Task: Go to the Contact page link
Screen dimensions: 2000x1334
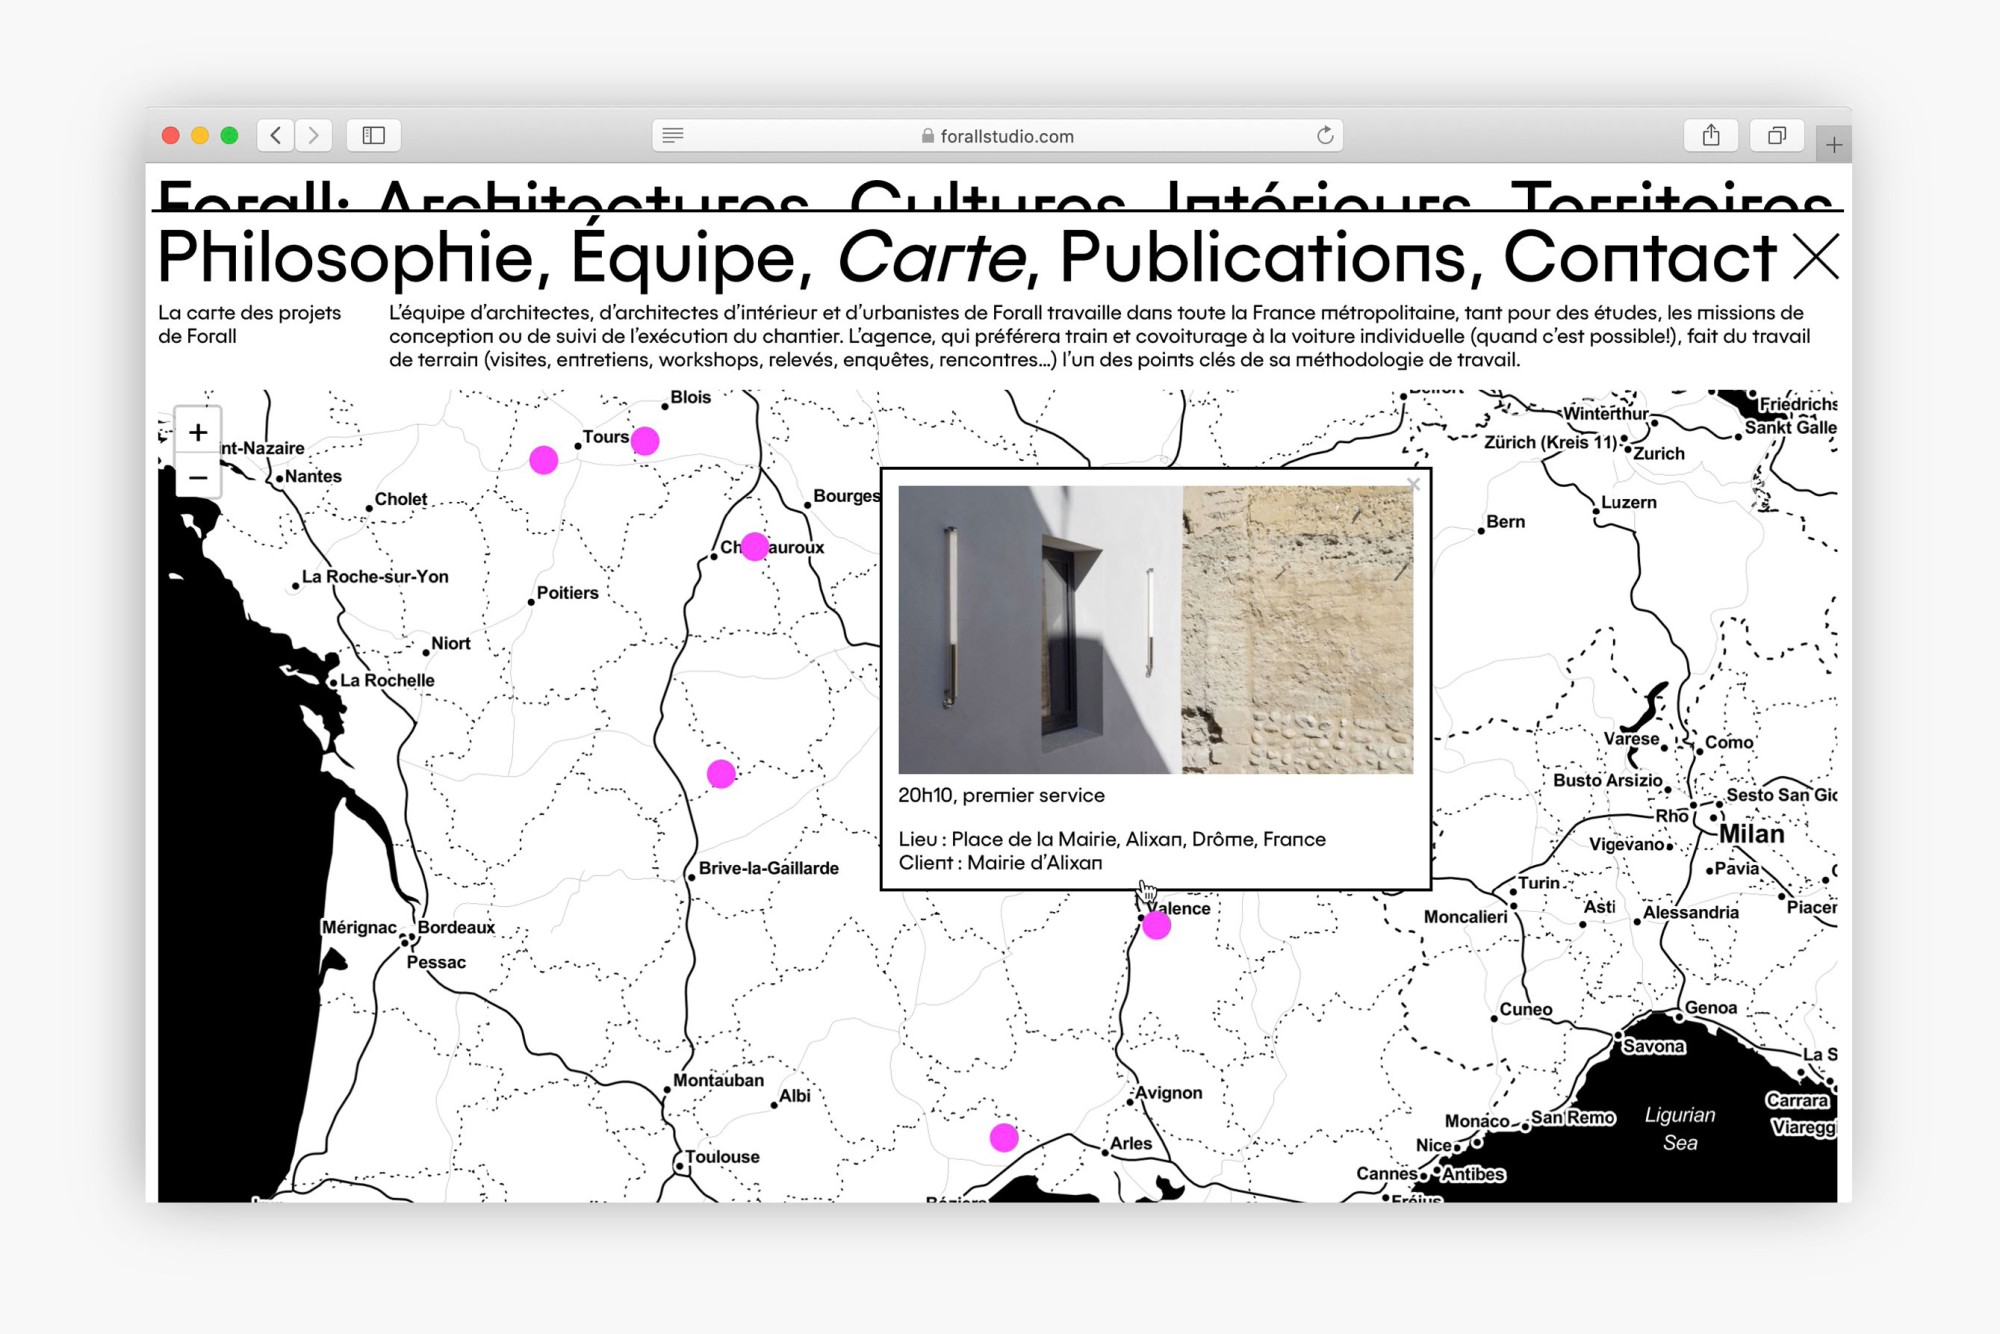Action: (x=1640, y=258)
